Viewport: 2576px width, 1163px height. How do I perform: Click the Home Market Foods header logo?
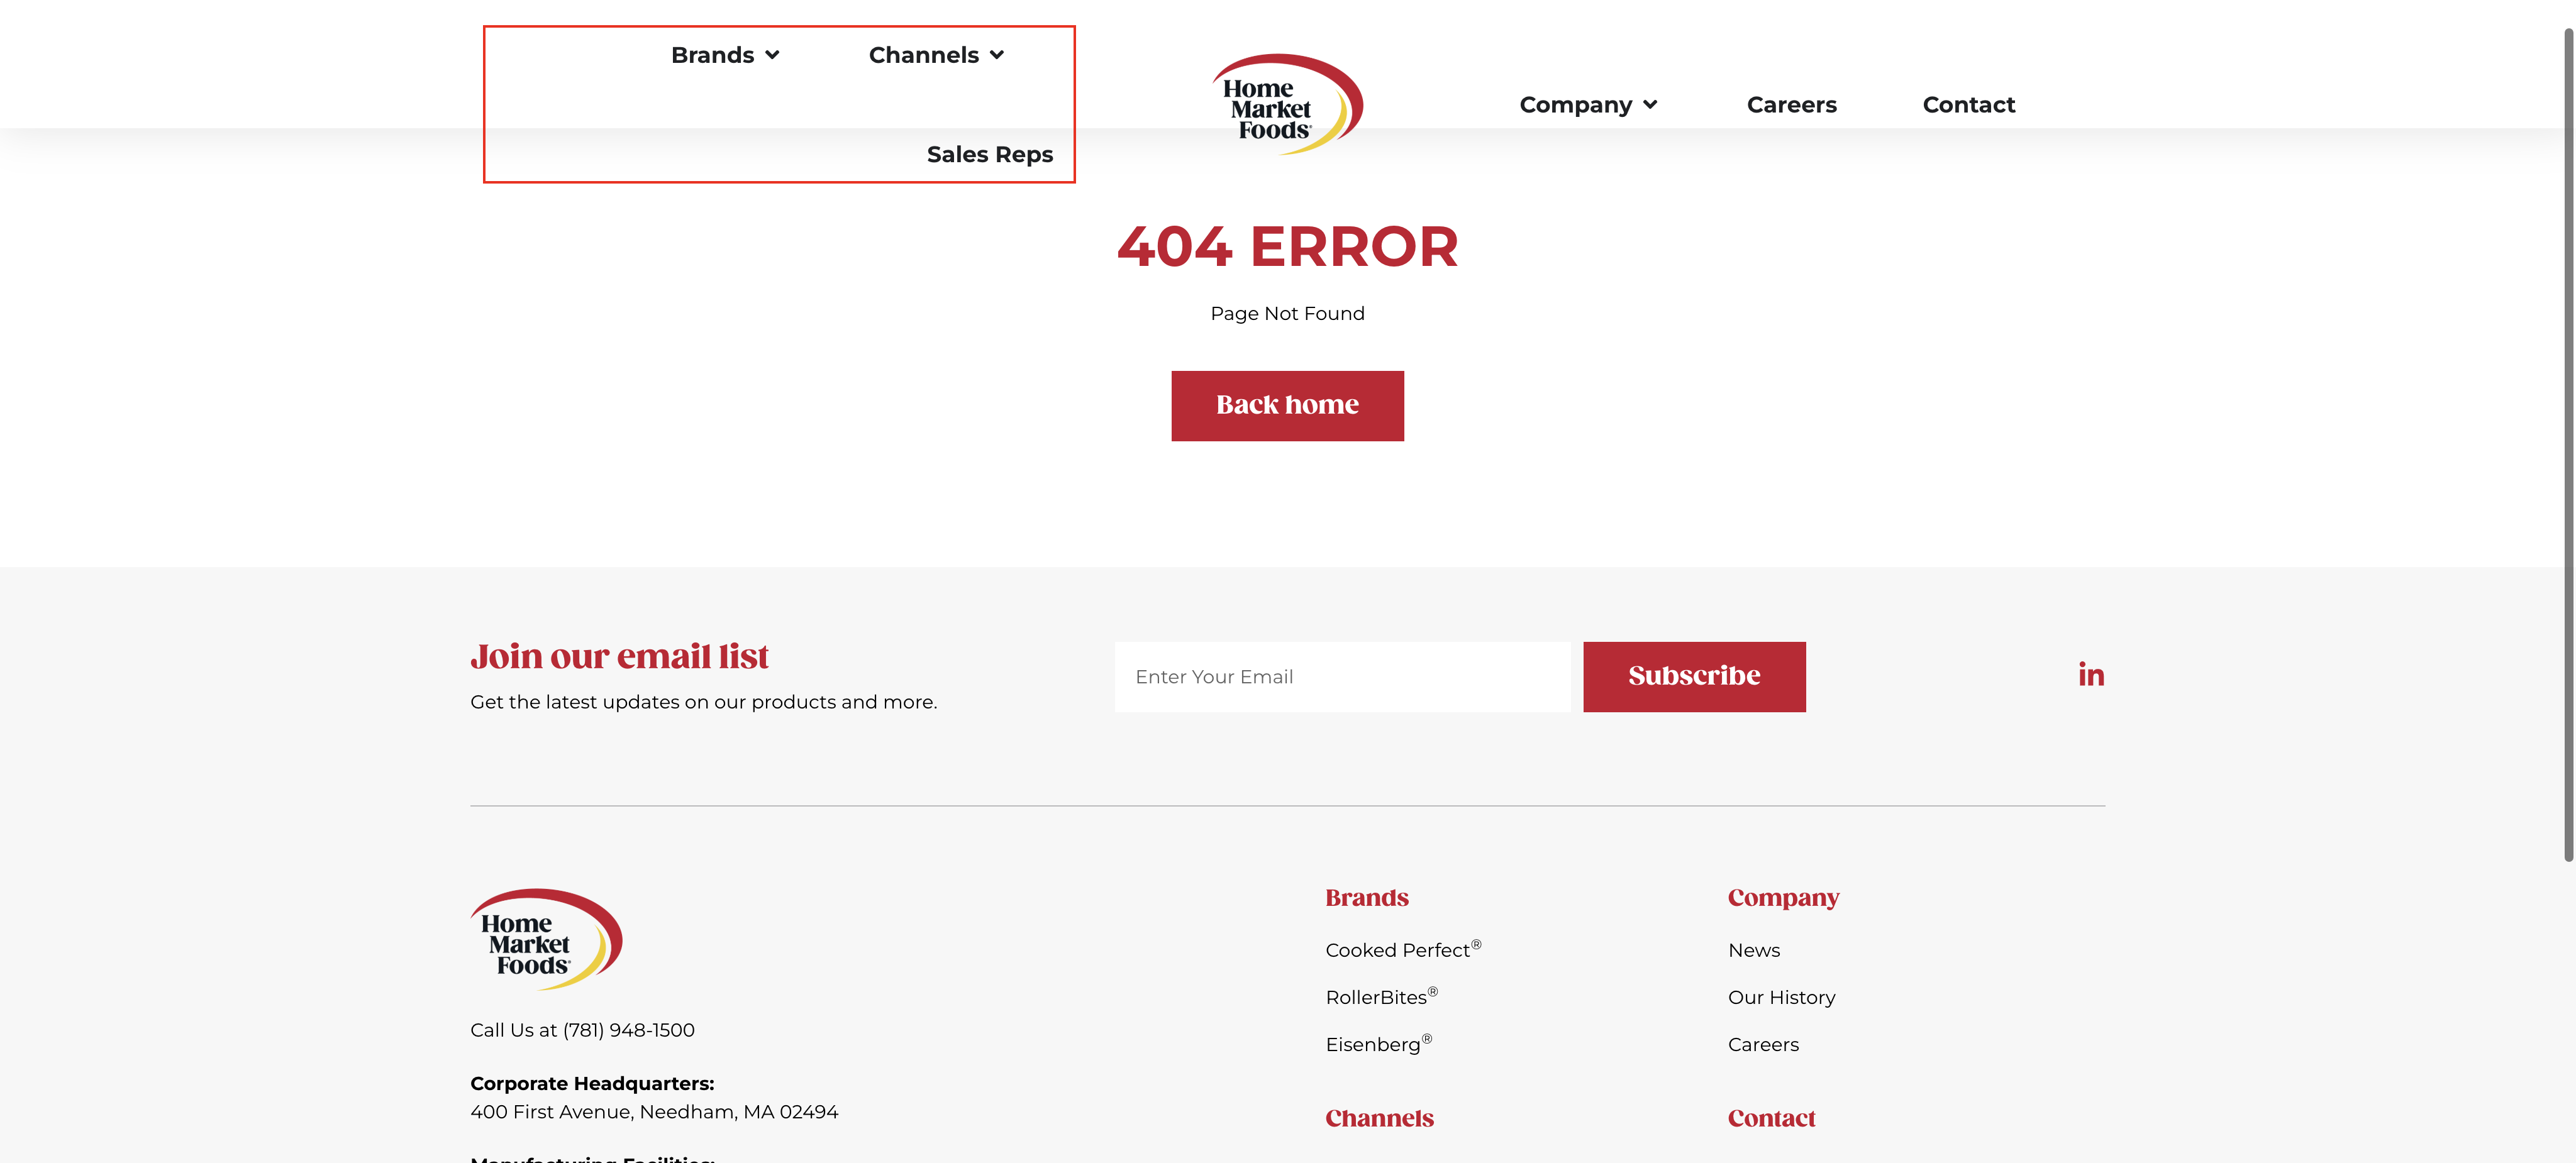point(1287,104)
